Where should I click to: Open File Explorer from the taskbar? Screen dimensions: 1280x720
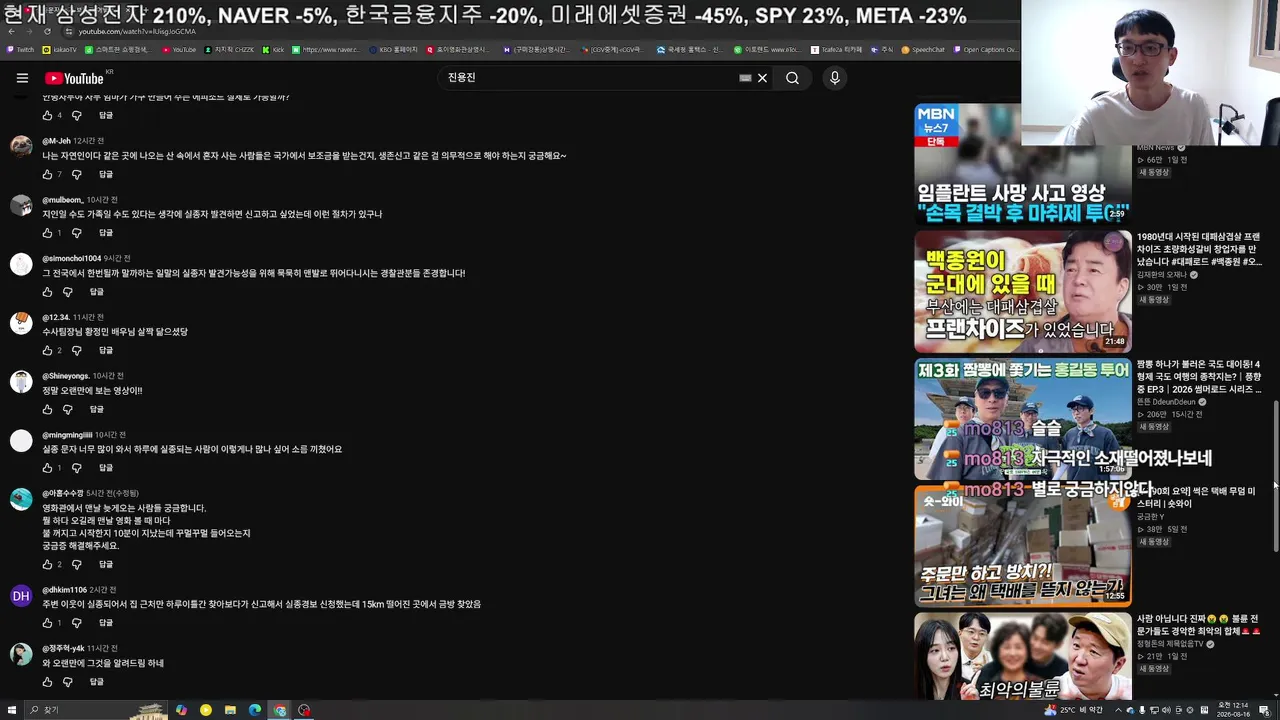coord(230,710)
